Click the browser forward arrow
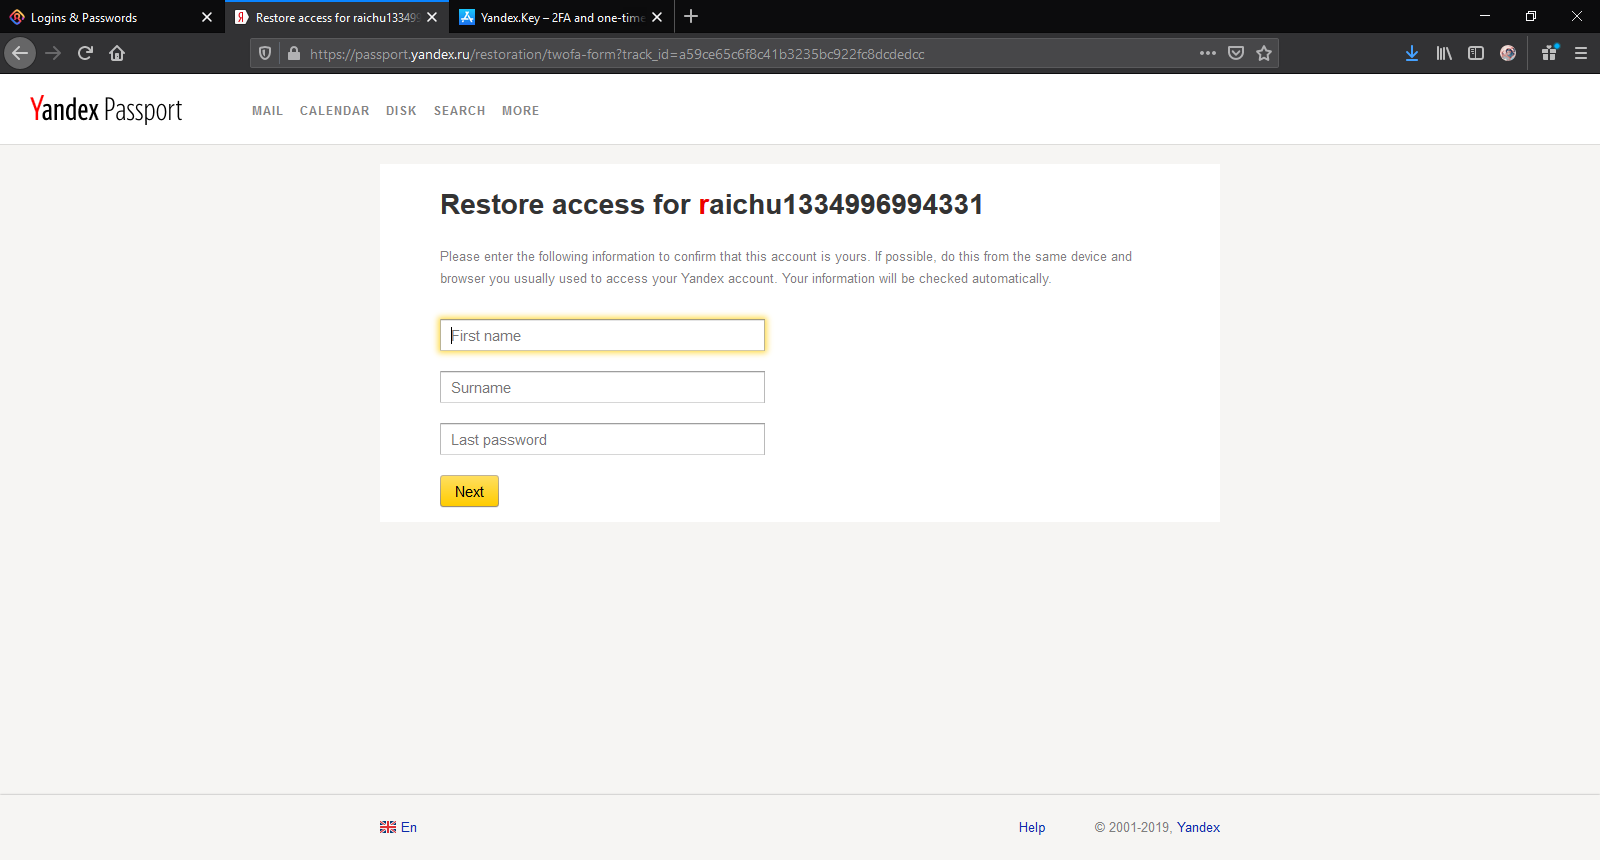The image size is (1600, 860). tap(54, 53)
